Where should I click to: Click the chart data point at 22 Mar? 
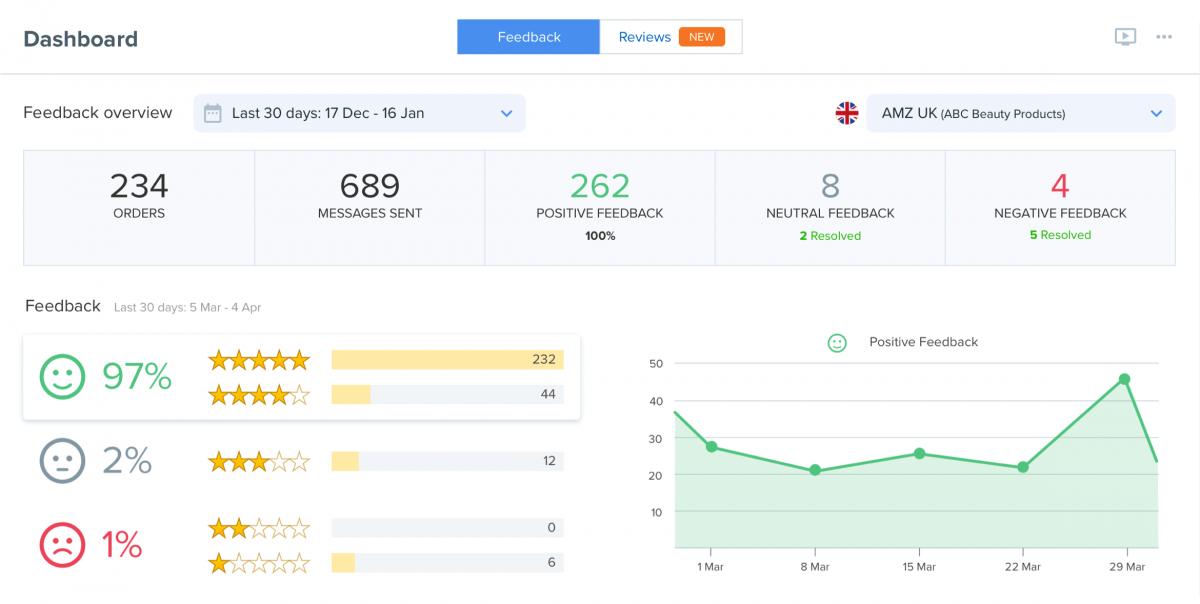tap(1023, 467)
